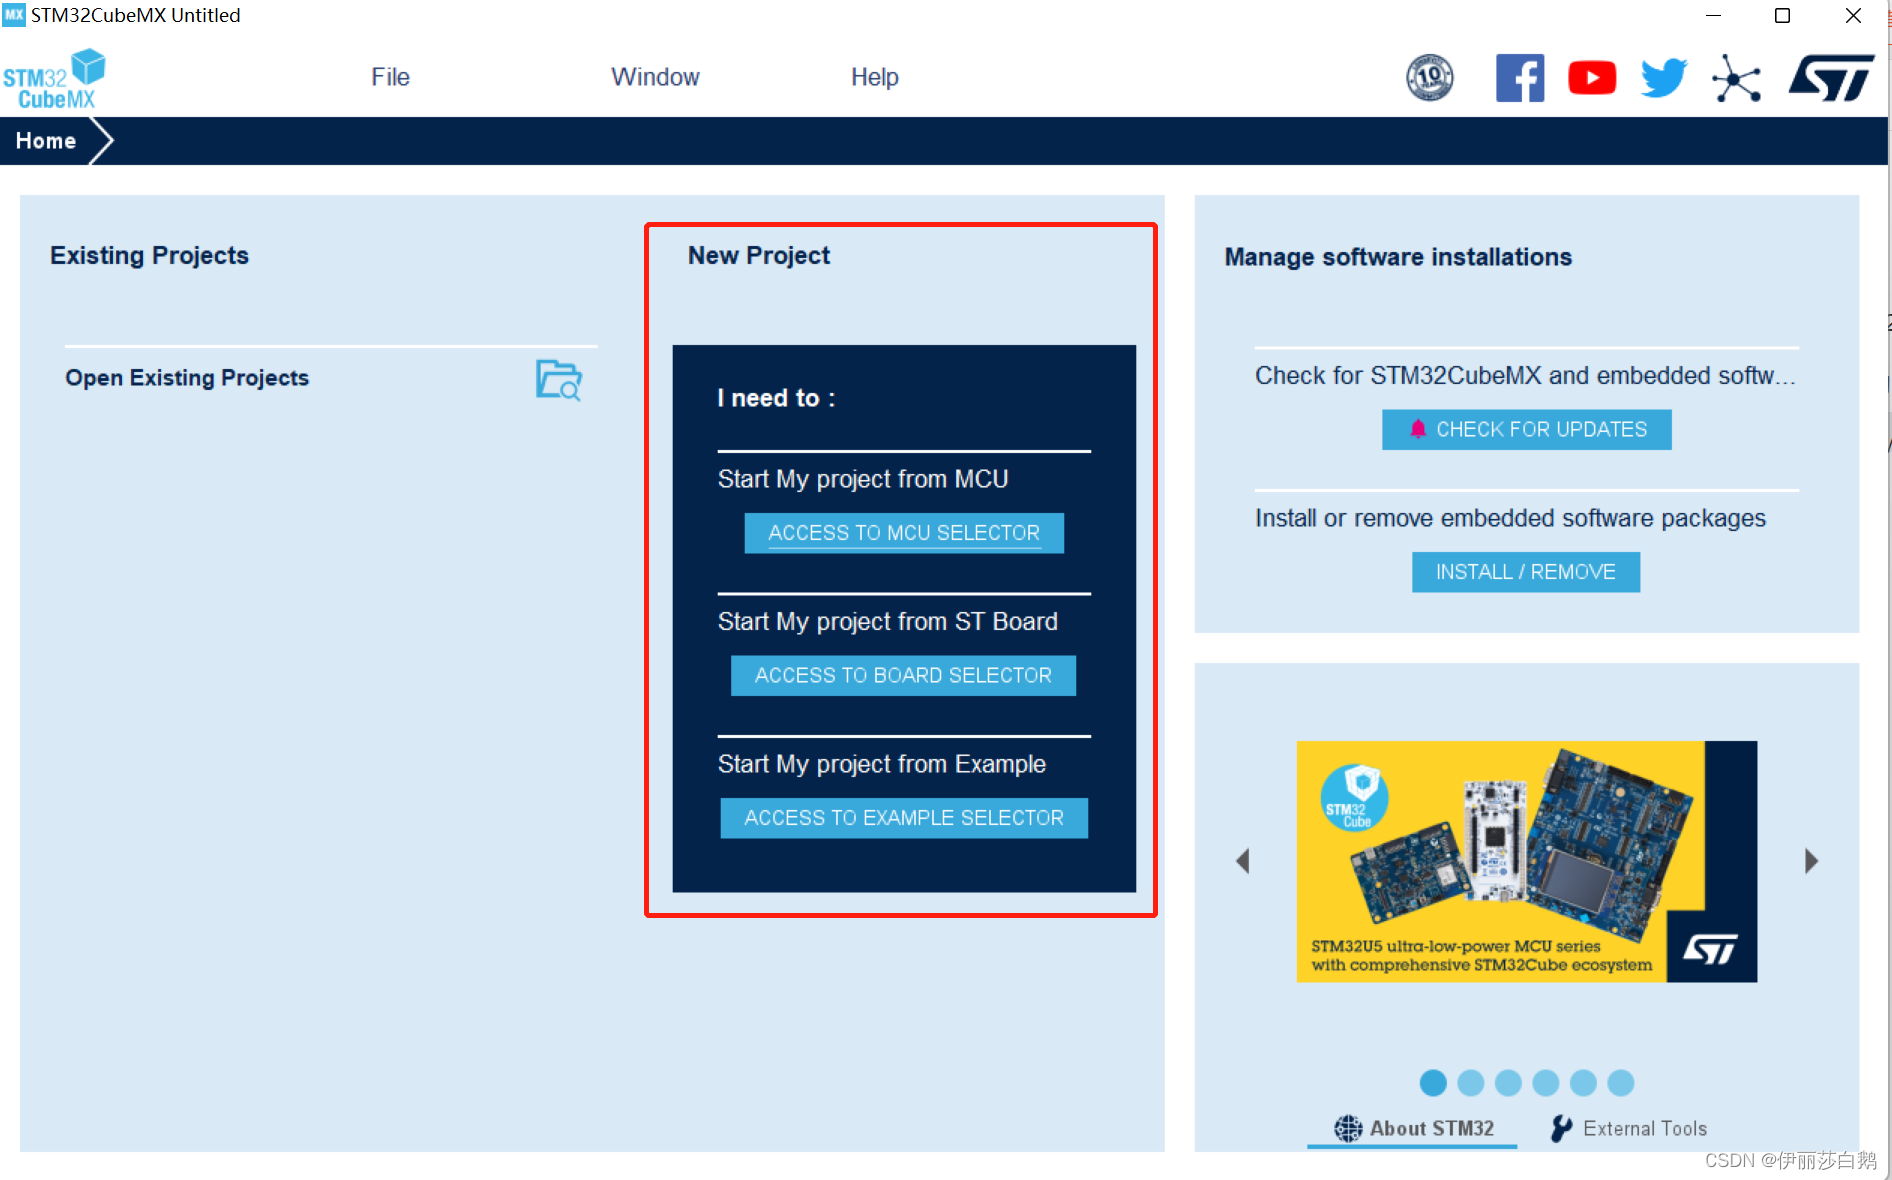Click 'Start My project from Example' text
This screenshot has width=1892, height=1180.
coord(882,764)
